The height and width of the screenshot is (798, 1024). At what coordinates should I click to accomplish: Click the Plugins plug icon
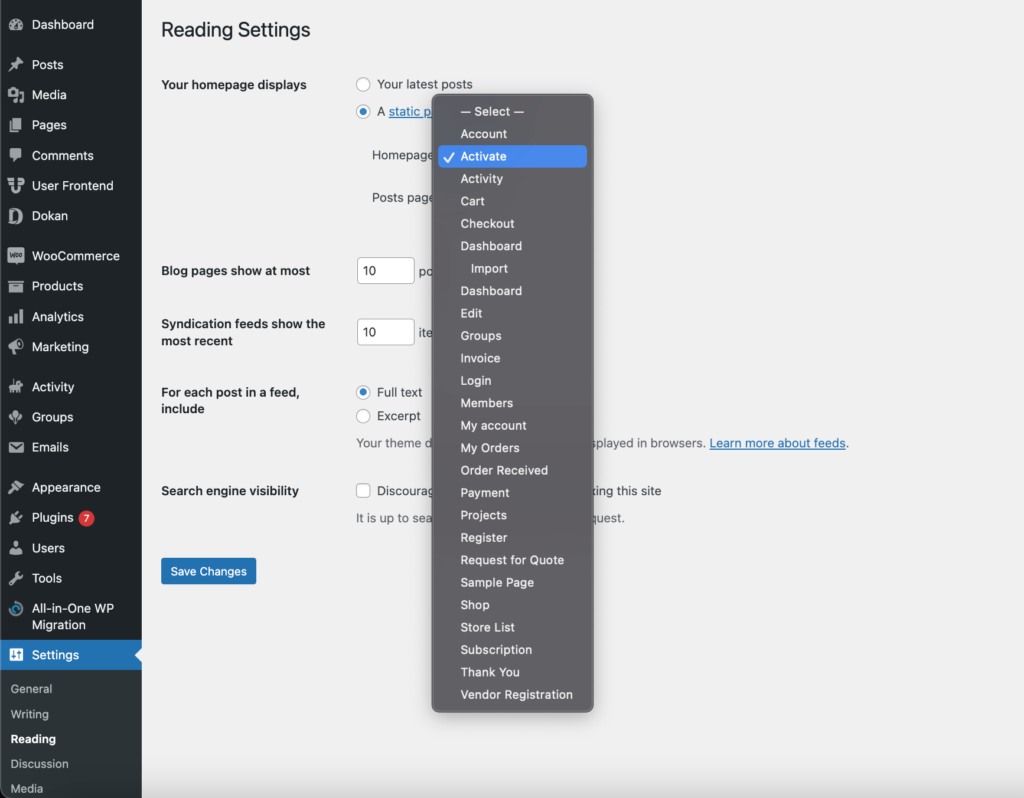16,518
